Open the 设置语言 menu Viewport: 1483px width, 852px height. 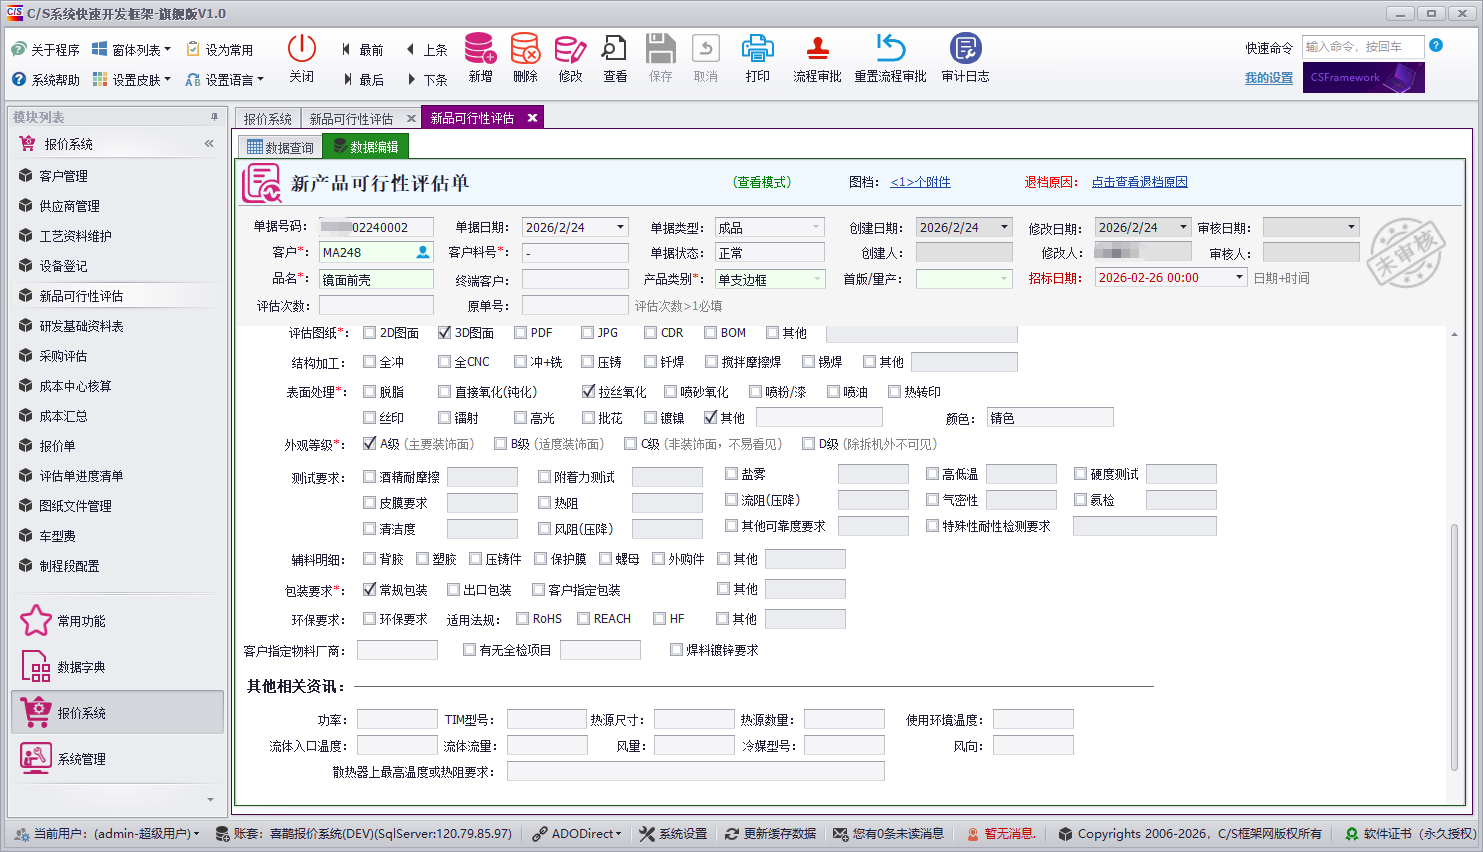coord(225,80)
